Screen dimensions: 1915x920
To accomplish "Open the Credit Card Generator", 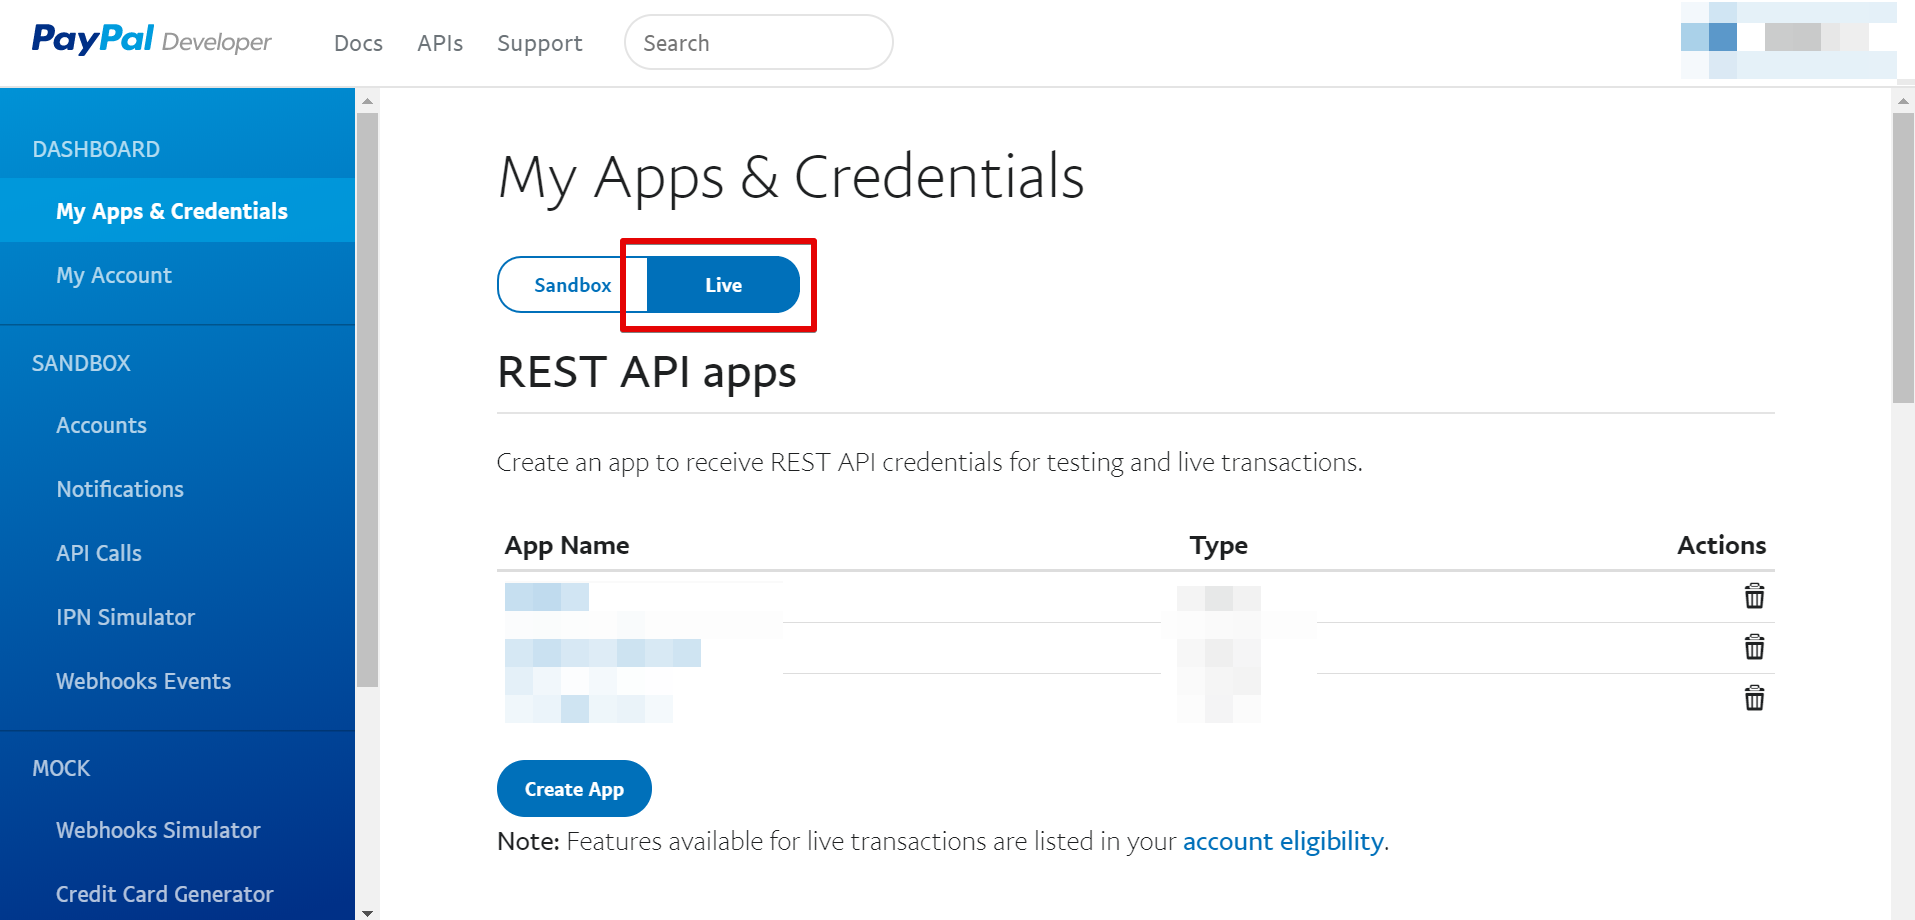I will tap(164, 894).
